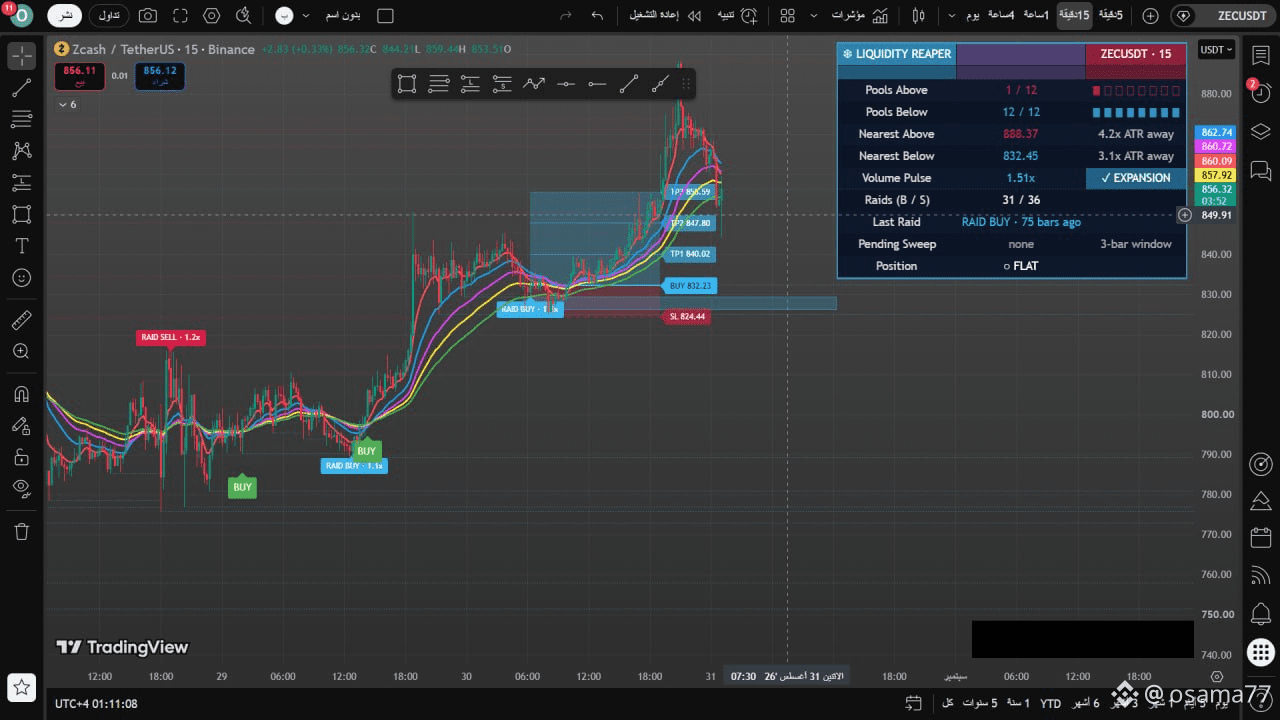Create an alert with the تنبيه button

tap(736, 16)
